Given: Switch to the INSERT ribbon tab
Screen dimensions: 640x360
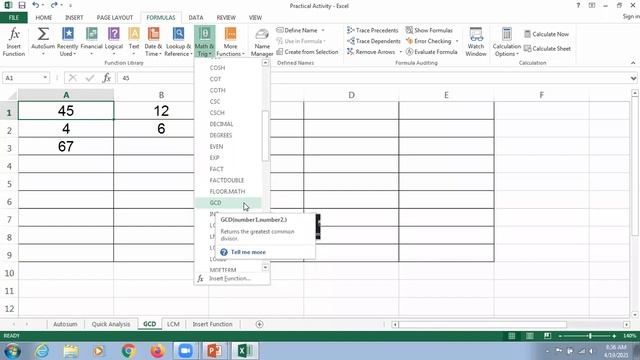Looking at the screenshot, I should point(74,18).
